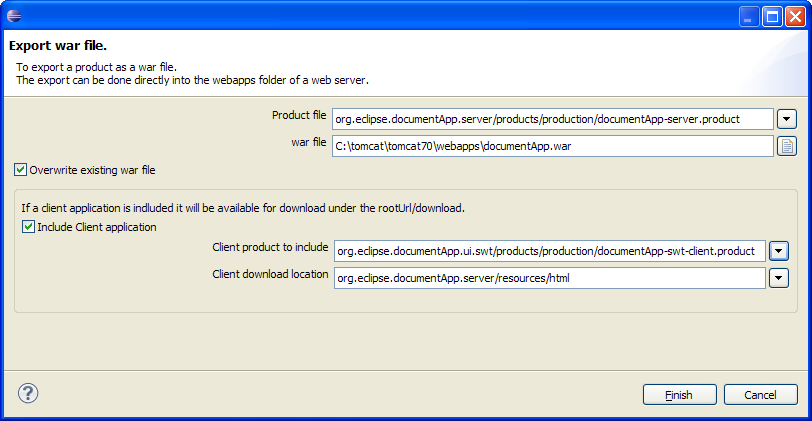The image size is (812, 421).
Task: Open the help question mark icon
Action: tap(28, 393)
